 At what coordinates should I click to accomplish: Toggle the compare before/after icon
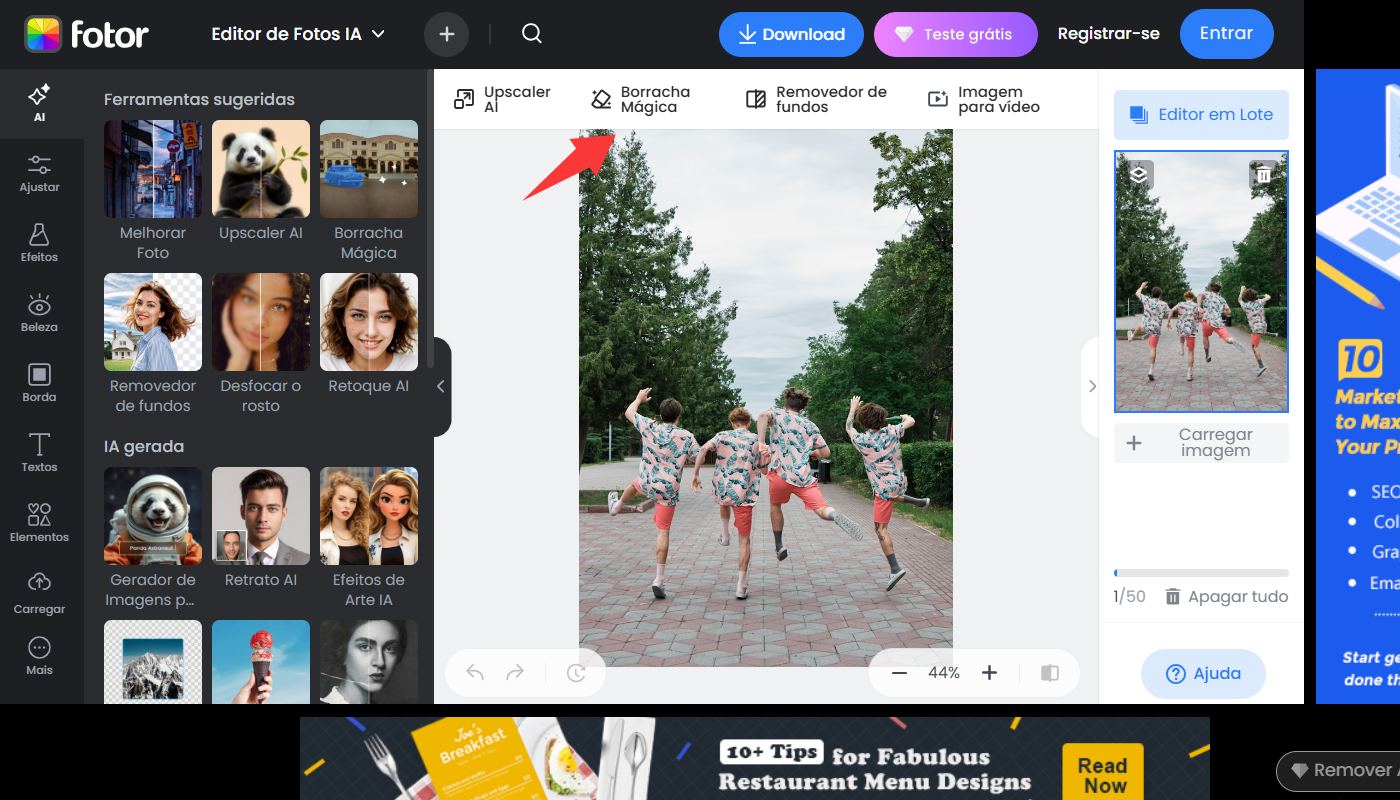pyautogui.click(x=1049, y=673)
